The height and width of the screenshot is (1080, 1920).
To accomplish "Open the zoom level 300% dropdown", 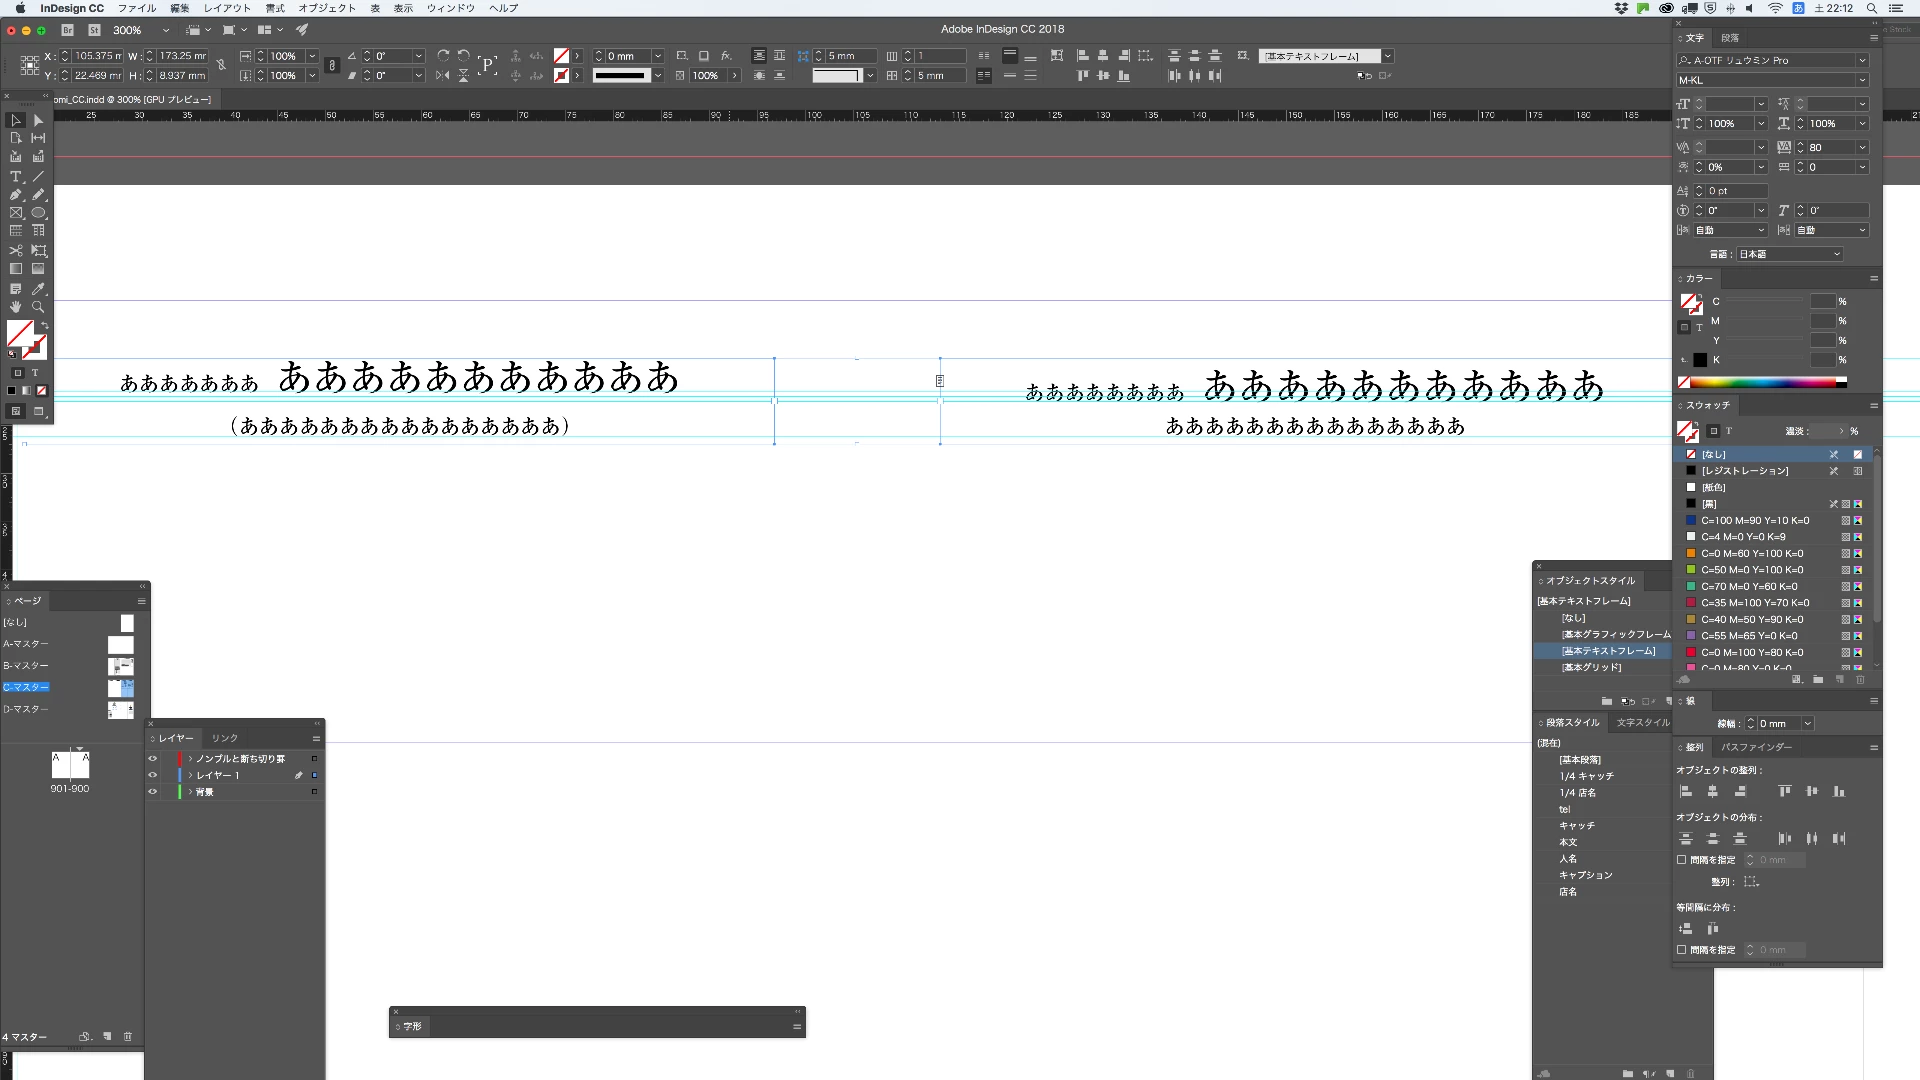I will (x=166, y=30).
